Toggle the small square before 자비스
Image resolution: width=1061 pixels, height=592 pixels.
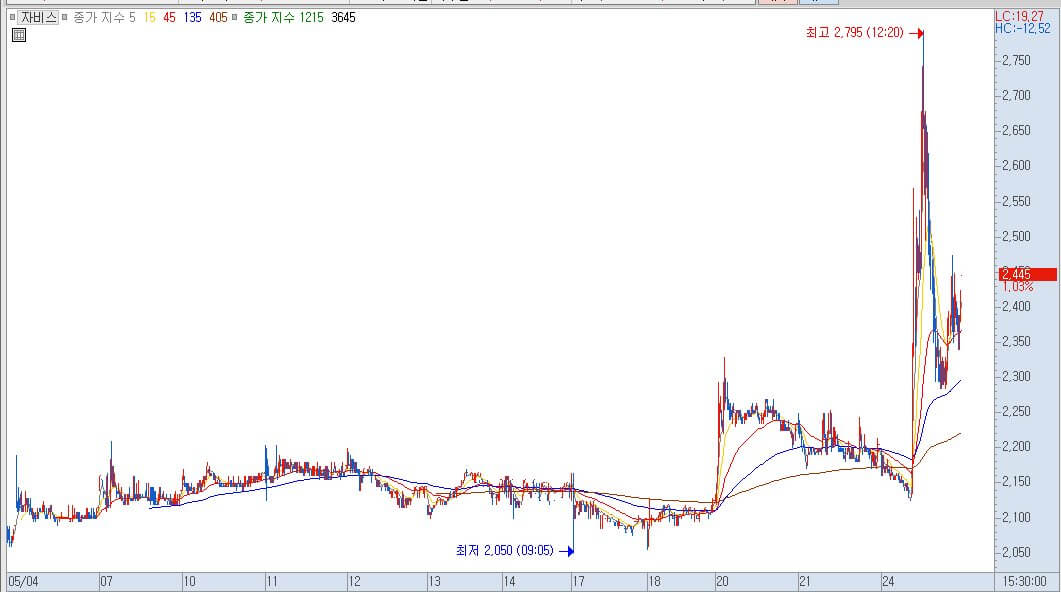12,18
